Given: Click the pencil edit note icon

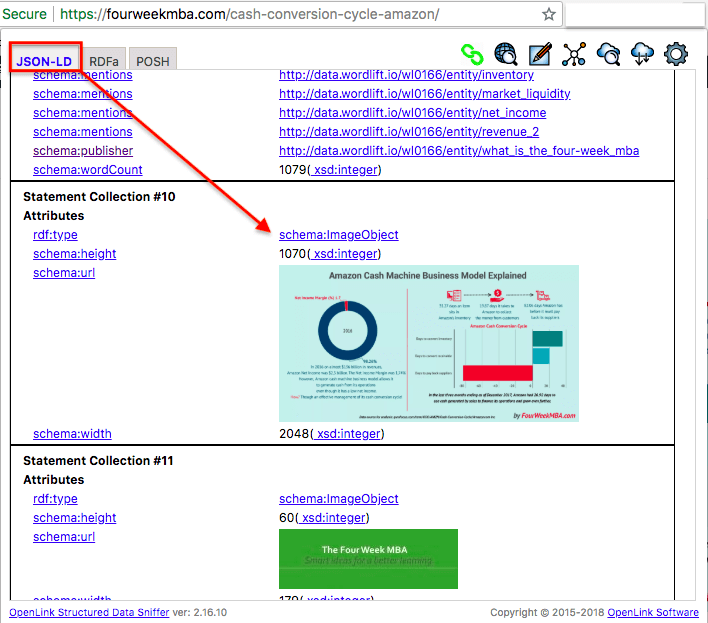Looking at the screenshot, I should click(x=540, y=54).
